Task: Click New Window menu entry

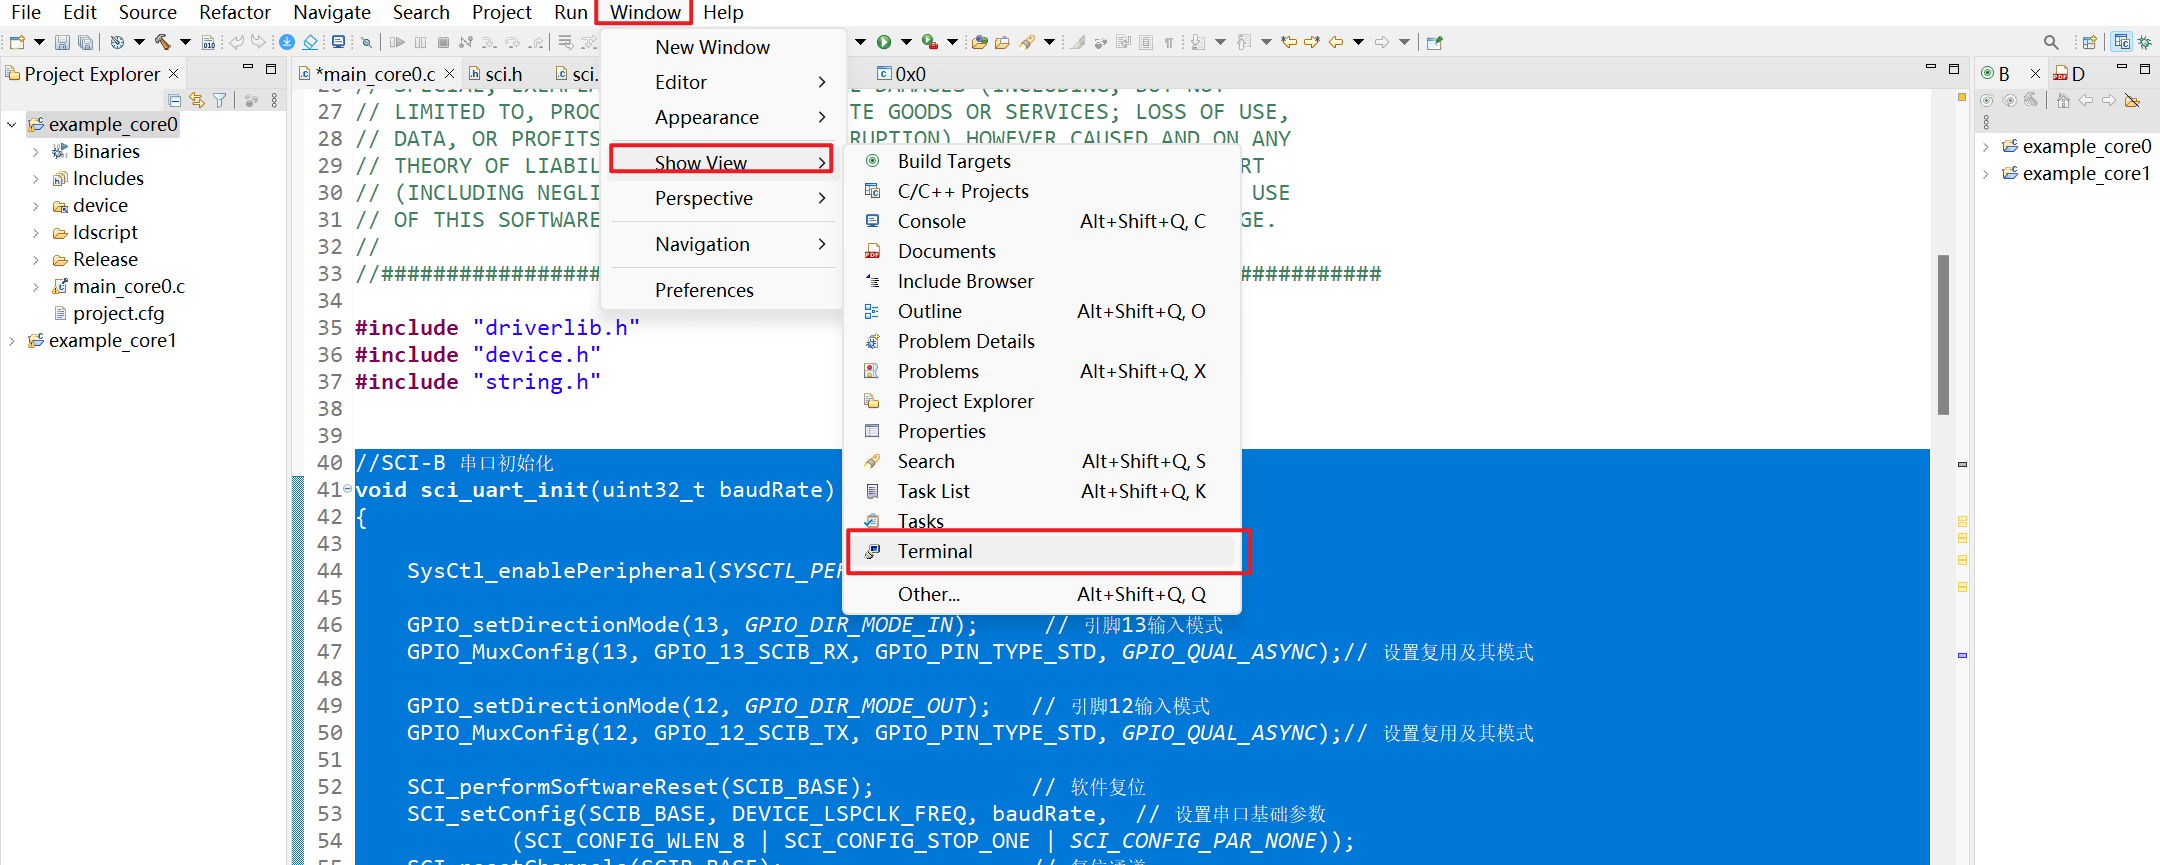Action: [722, 47]
